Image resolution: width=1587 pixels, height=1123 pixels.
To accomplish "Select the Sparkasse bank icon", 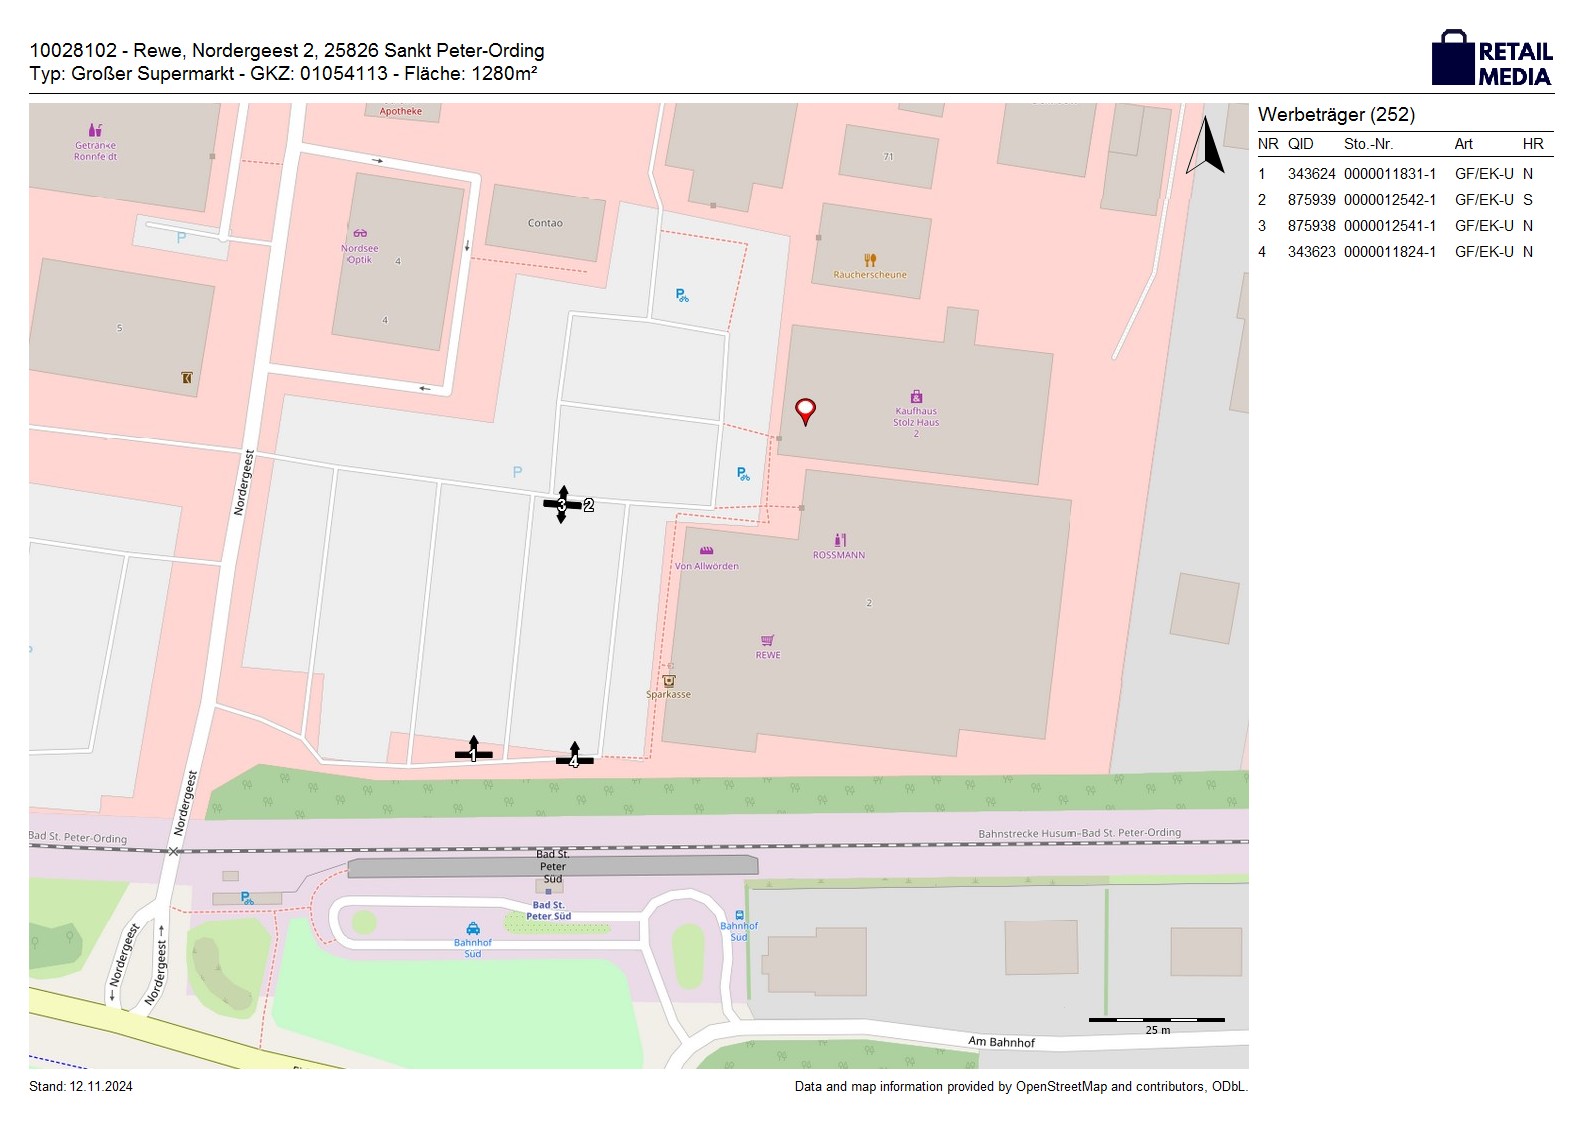I will pos(669,681).
